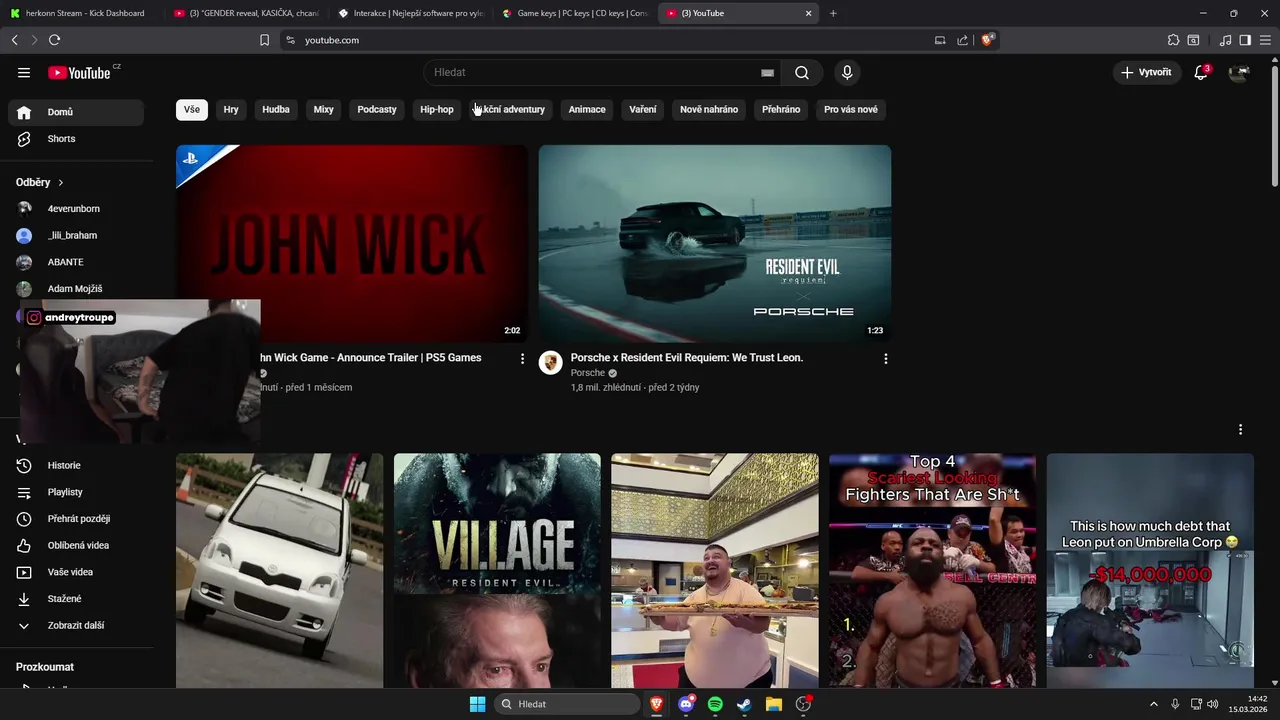Viewport: 1280px width, 720px height.
Task: Open options for Porsche Resident Evil video
Action: [885, 359]
